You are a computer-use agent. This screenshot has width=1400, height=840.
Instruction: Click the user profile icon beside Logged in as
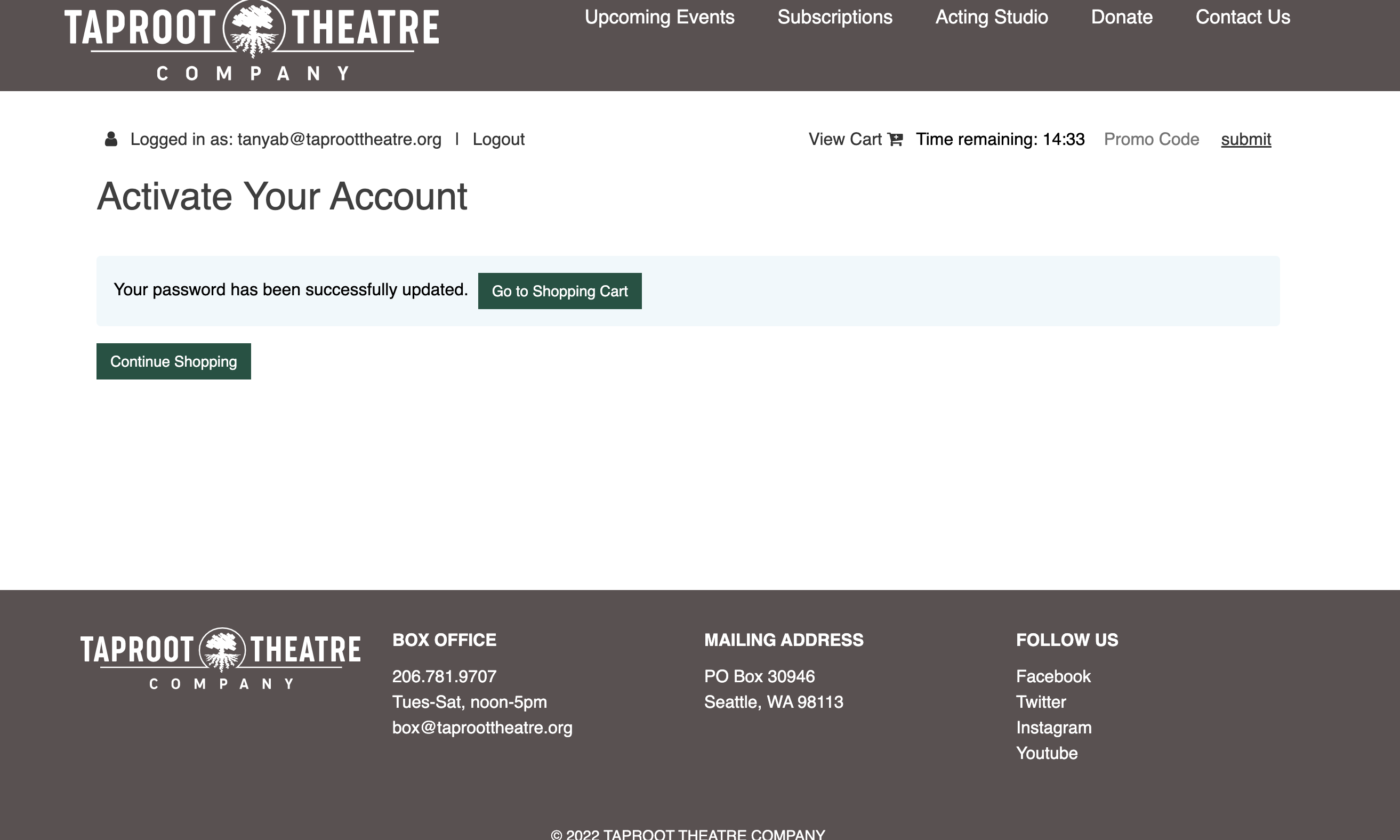pyautogui.click(x=111, y=139)
